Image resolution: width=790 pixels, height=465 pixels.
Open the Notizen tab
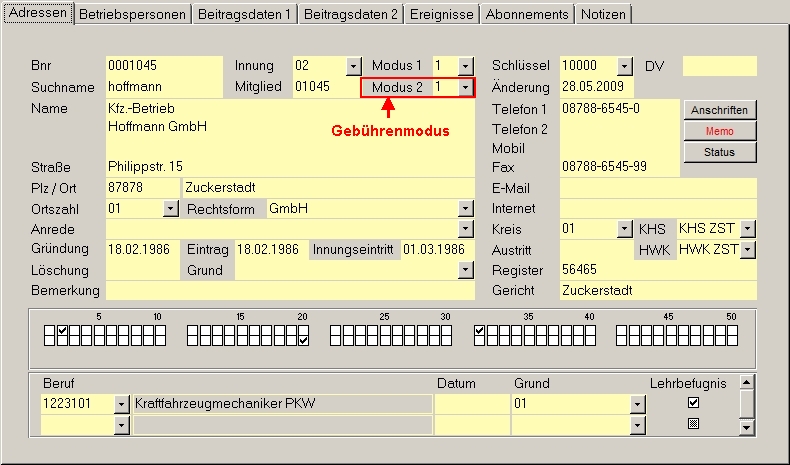coord(602,14)
